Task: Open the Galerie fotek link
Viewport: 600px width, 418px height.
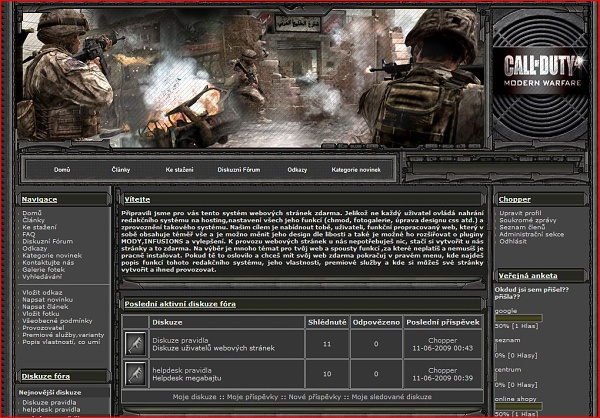Action: point(44,269)
